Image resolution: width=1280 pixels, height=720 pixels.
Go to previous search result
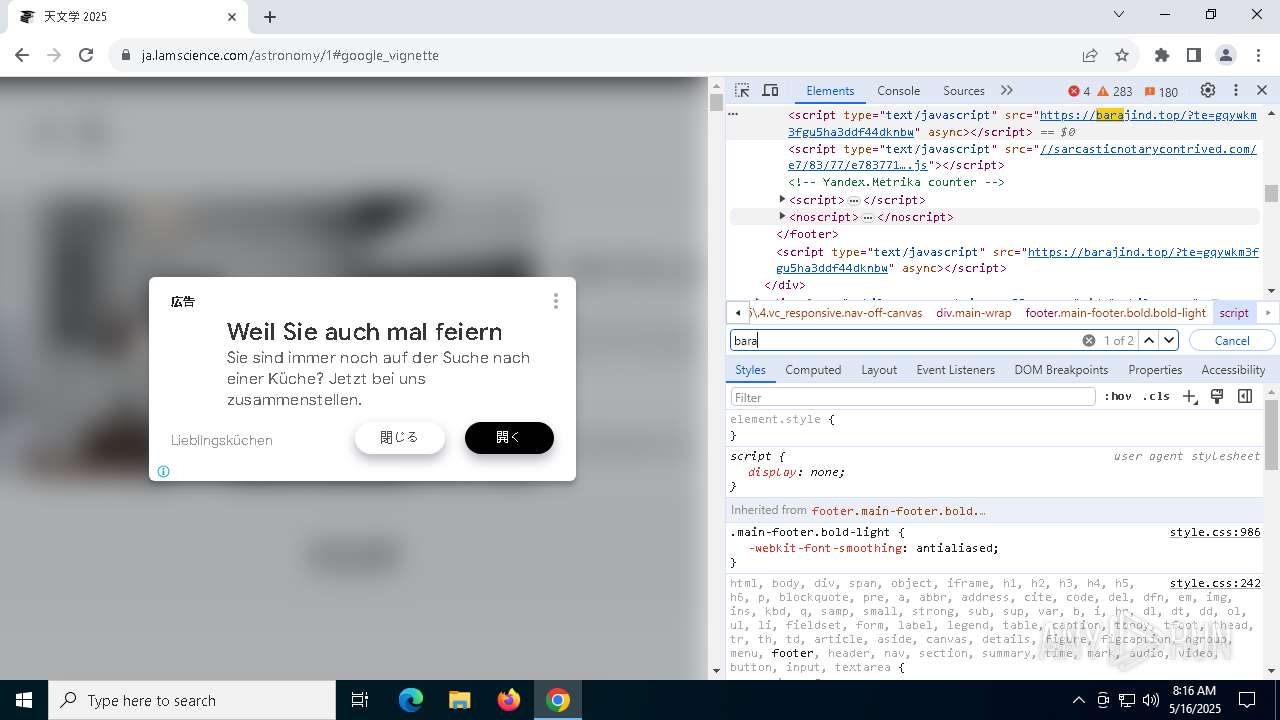(x=1149, y=340)
